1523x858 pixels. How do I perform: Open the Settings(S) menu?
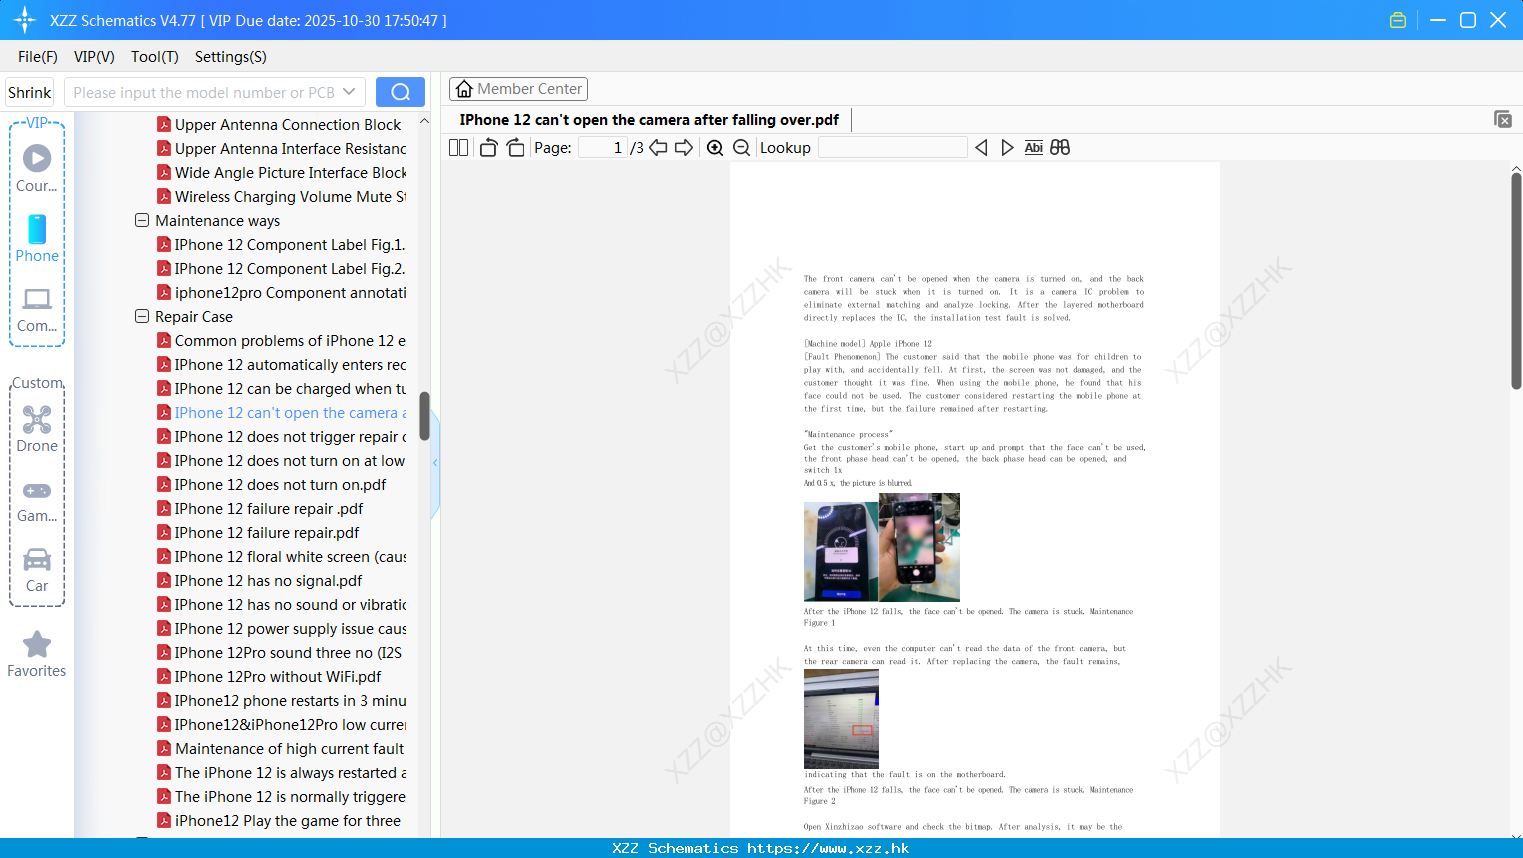231,57
